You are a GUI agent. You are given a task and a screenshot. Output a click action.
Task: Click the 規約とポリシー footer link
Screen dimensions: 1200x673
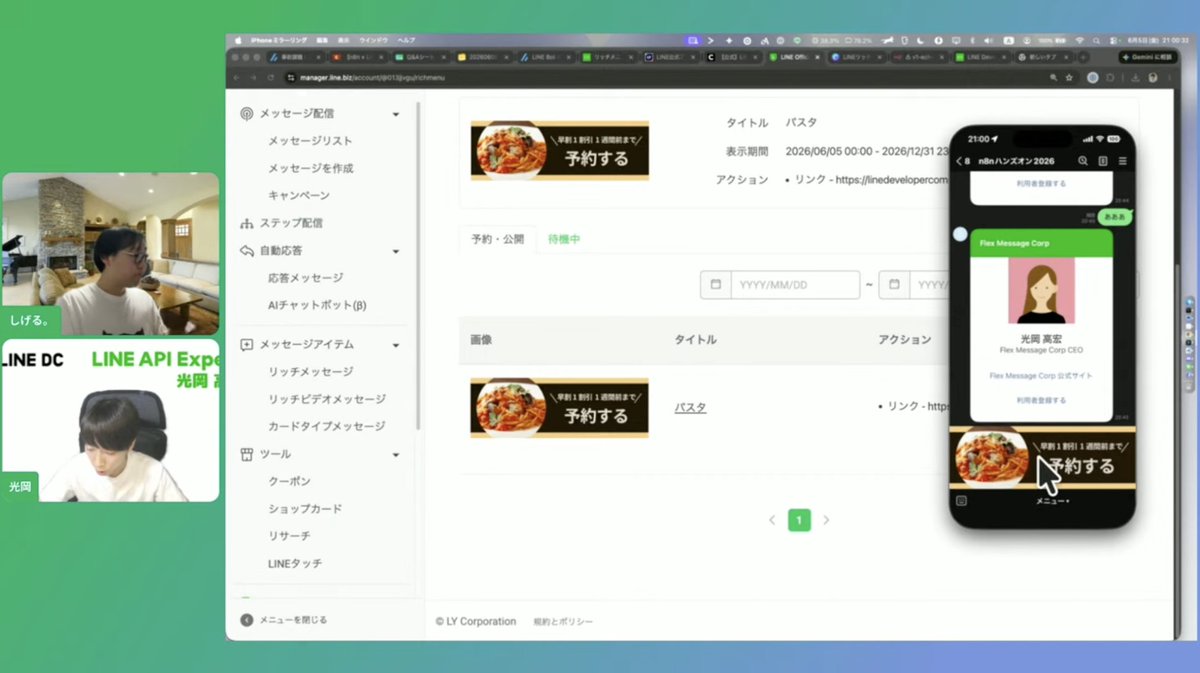[563, 622]
